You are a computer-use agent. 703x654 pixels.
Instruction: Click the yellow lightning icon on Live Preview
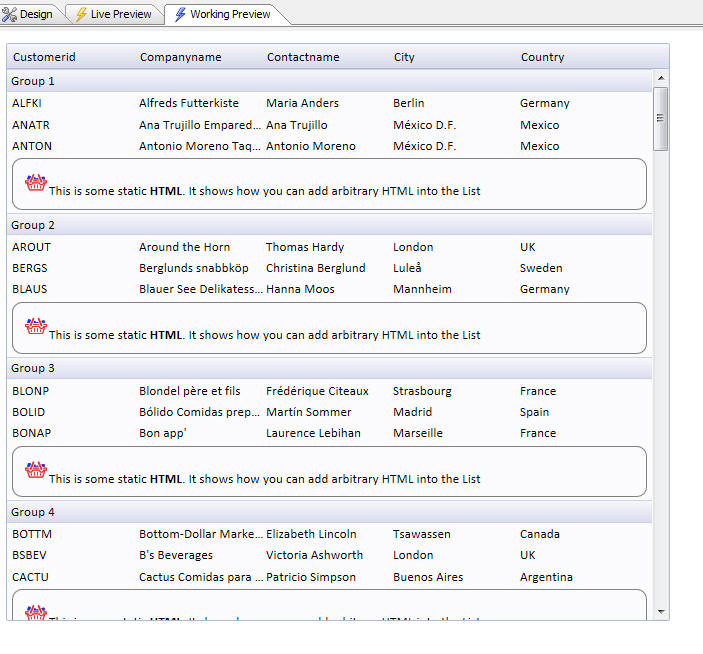point(81,14)
